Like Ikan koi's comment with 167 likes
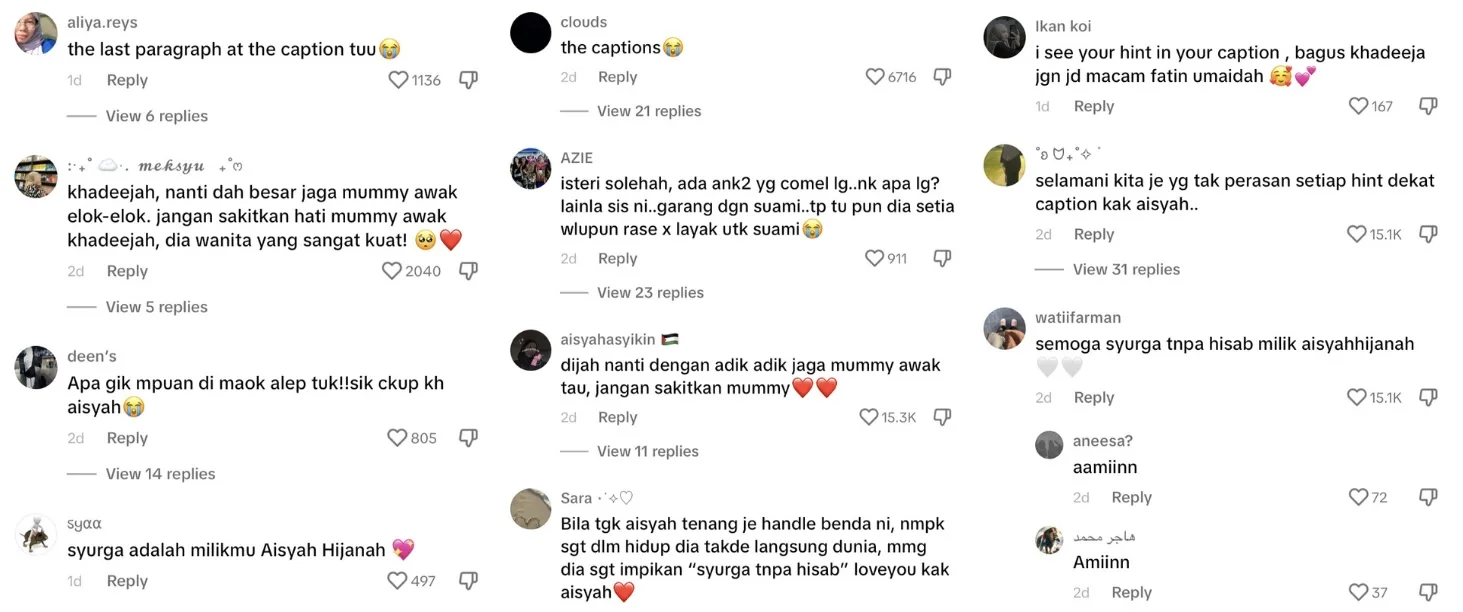 pos(1358,106)
